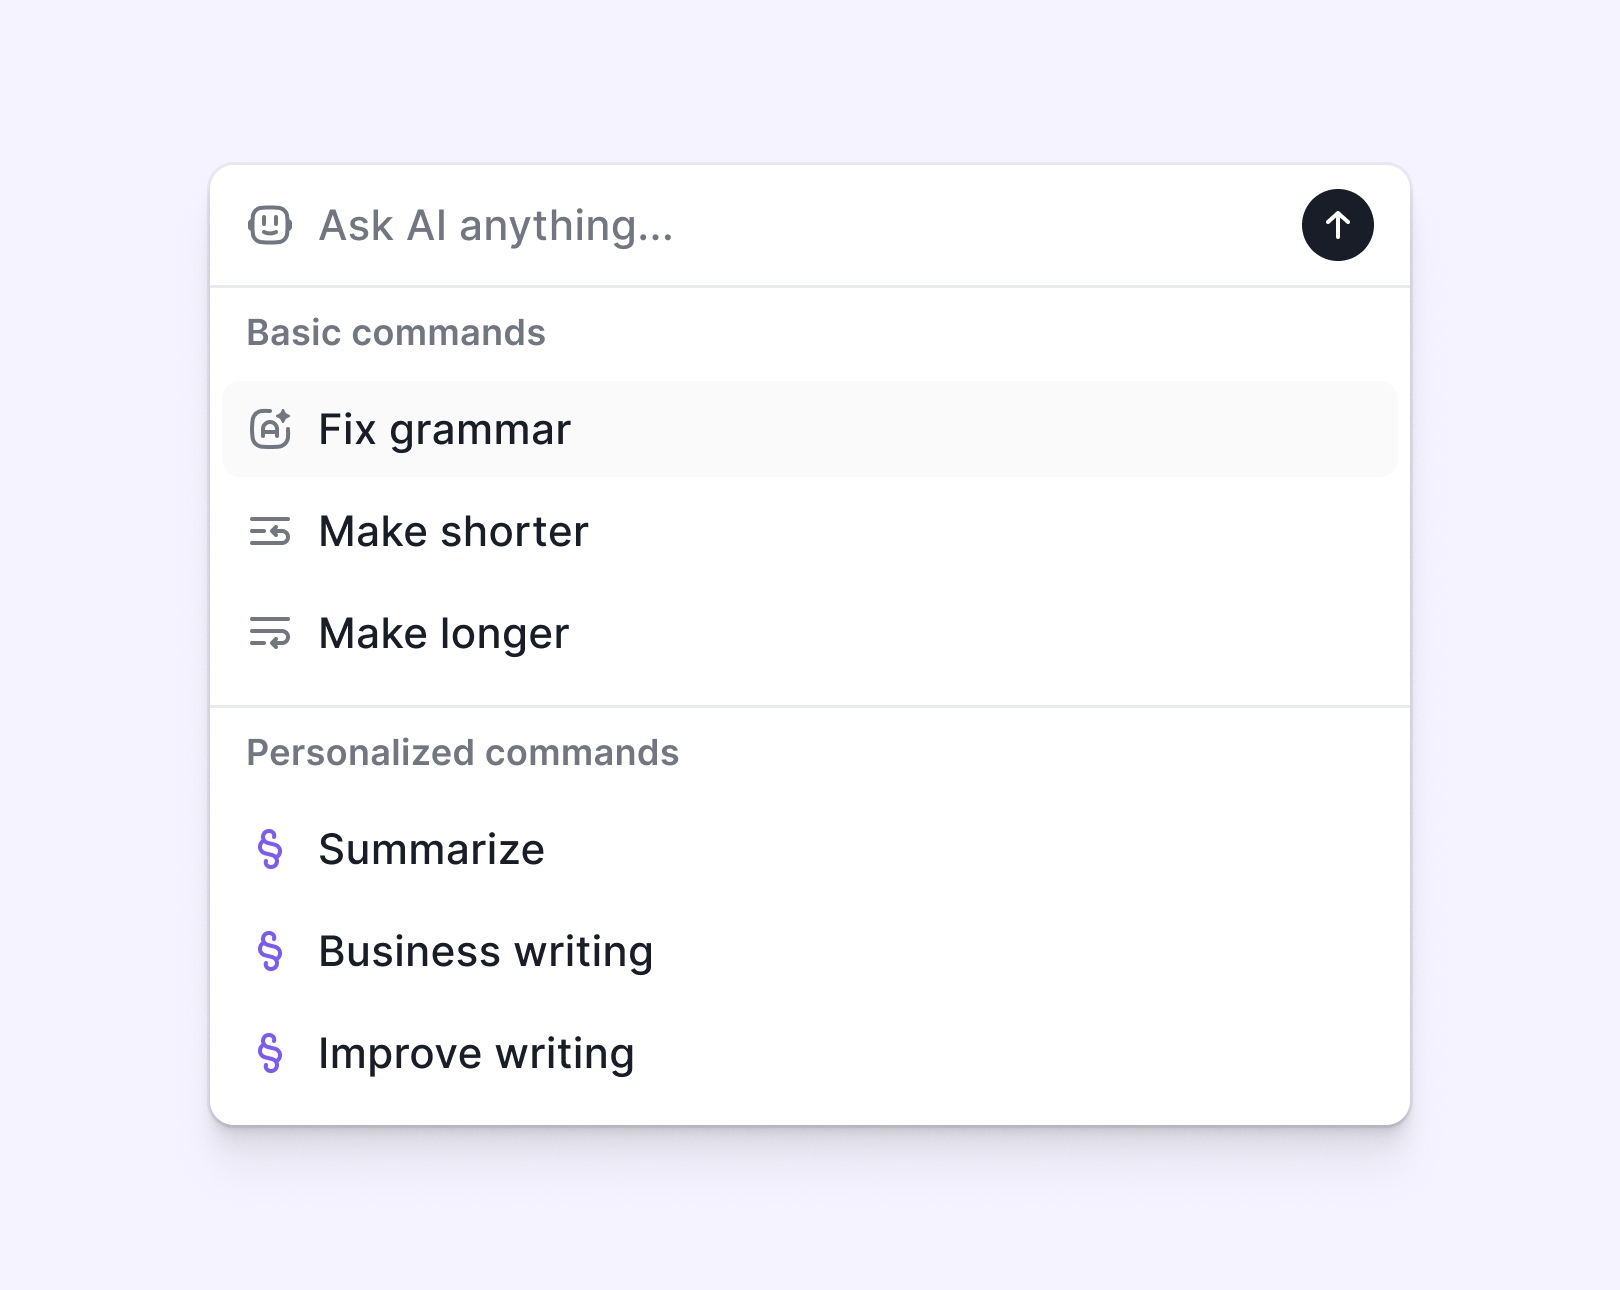Choose the Make shorter command
This screenshot has width=1620, height=1290.
click(x=452, y=531)
